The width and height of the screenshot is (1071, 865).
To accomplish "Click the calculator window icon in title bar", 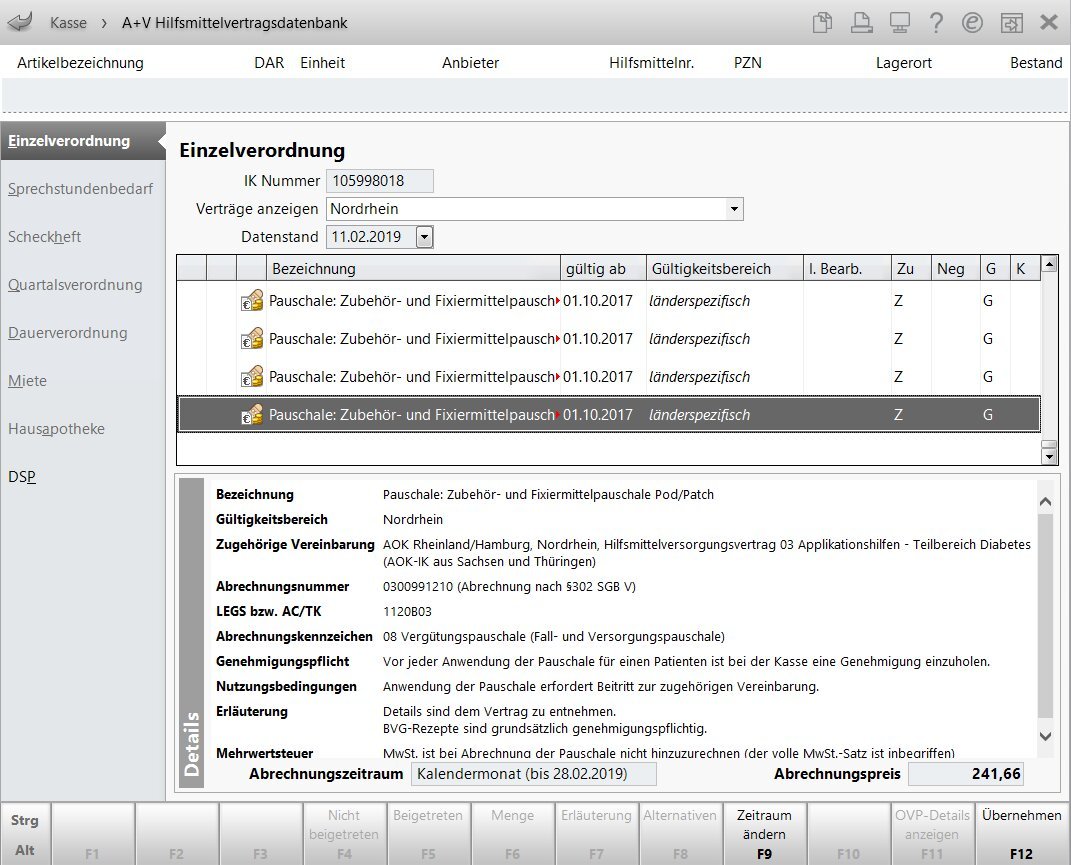I will [x=1011, y=23].
